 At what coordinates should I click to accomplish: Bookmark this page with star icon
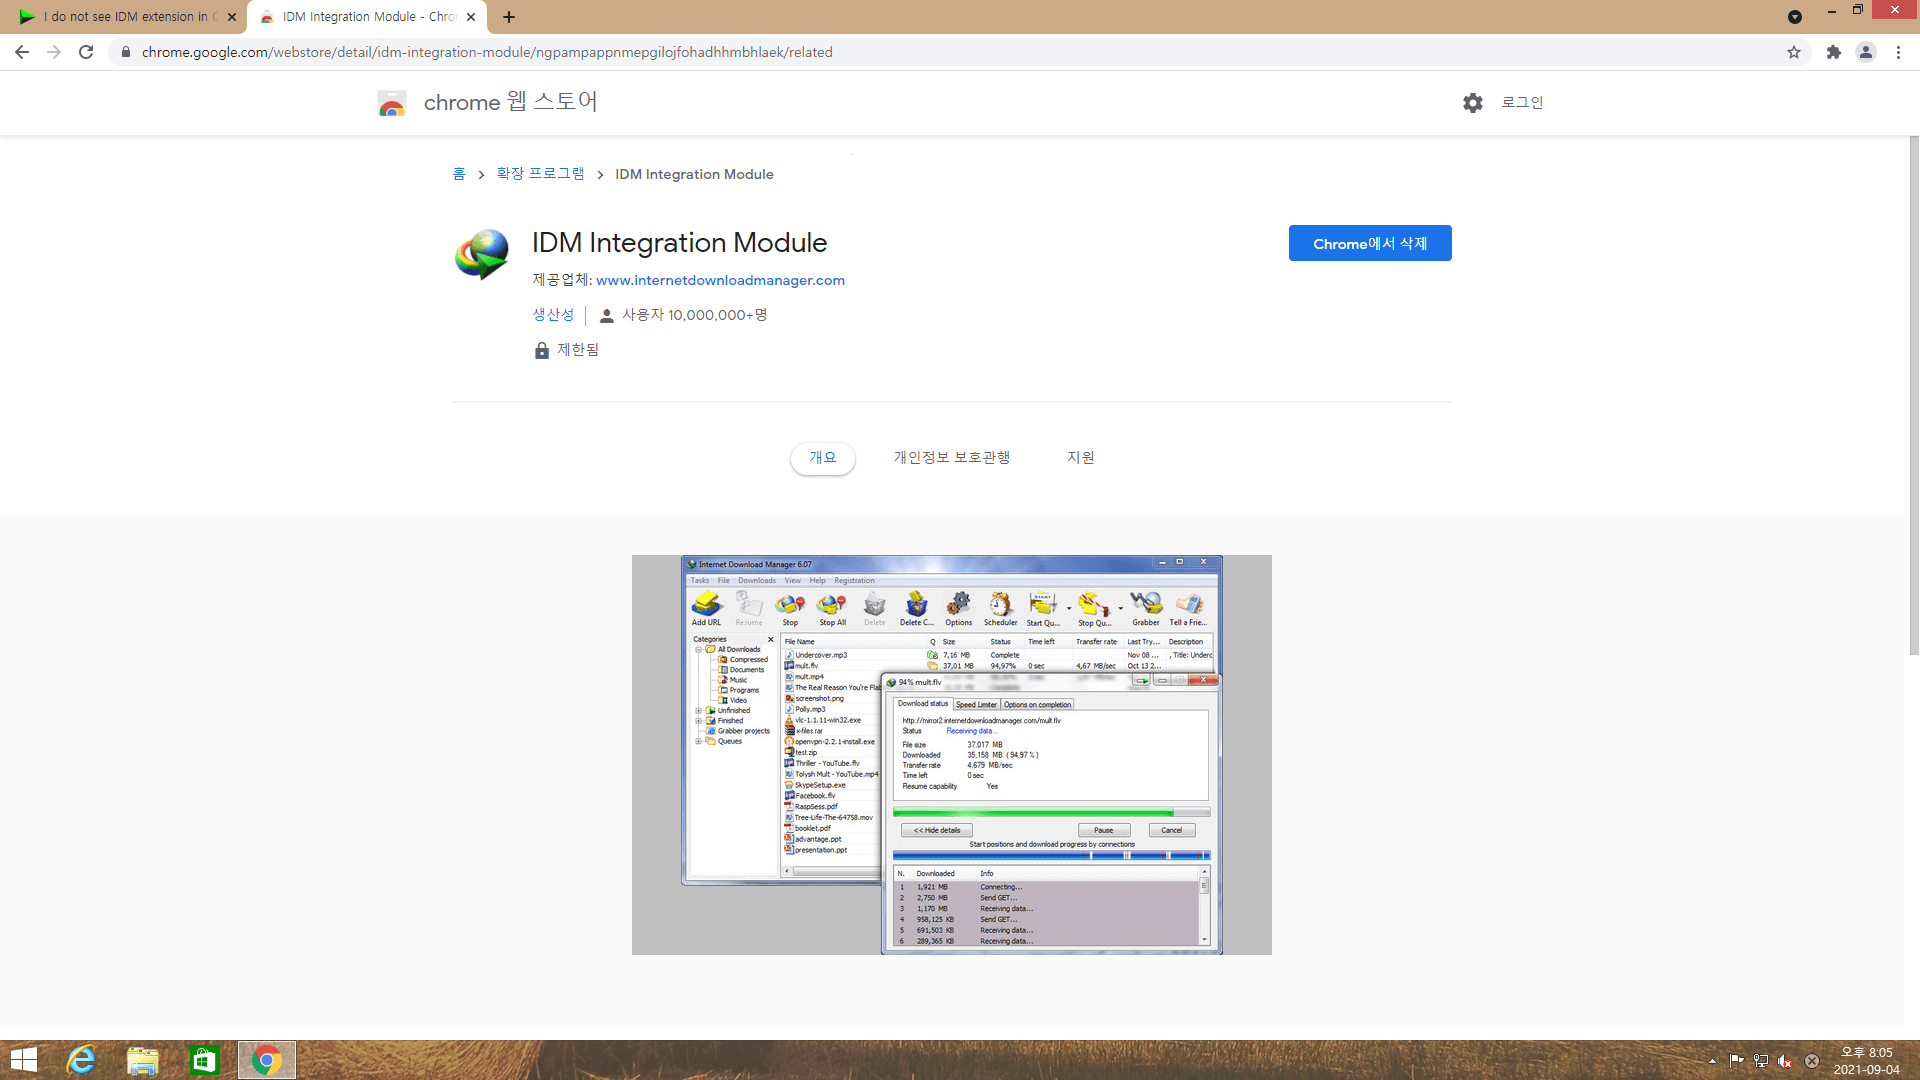[1794, 52]
